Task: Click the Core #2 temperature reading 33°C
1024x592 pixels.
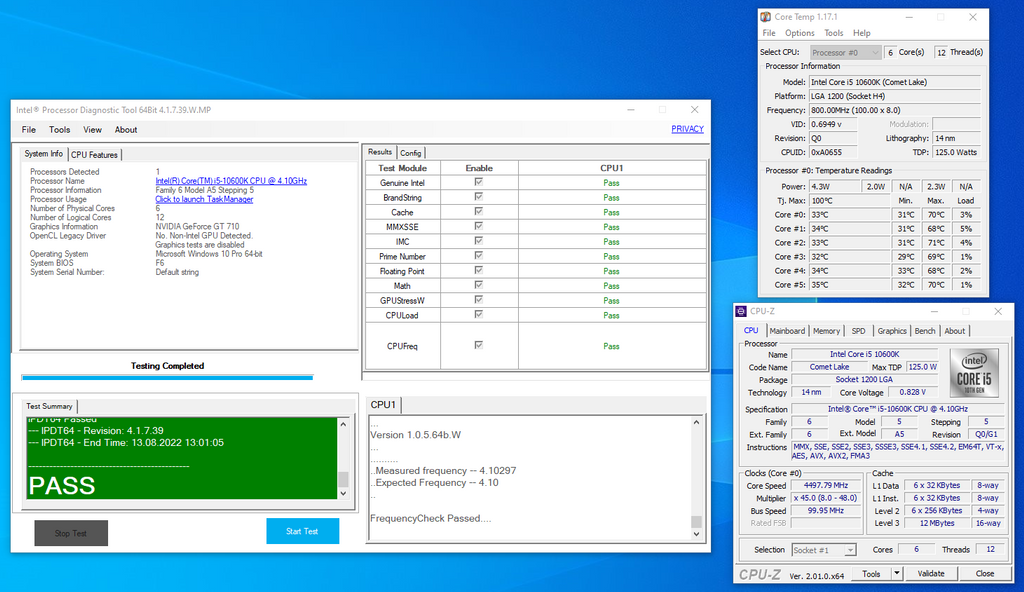Action: (x=849, y=242)
